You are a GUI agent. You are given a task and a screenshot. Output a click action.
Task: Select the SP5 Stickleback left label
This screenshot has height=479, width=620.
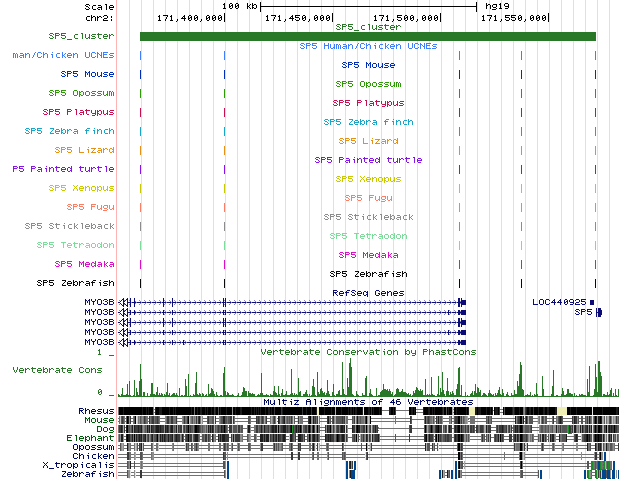coord(69,226)
